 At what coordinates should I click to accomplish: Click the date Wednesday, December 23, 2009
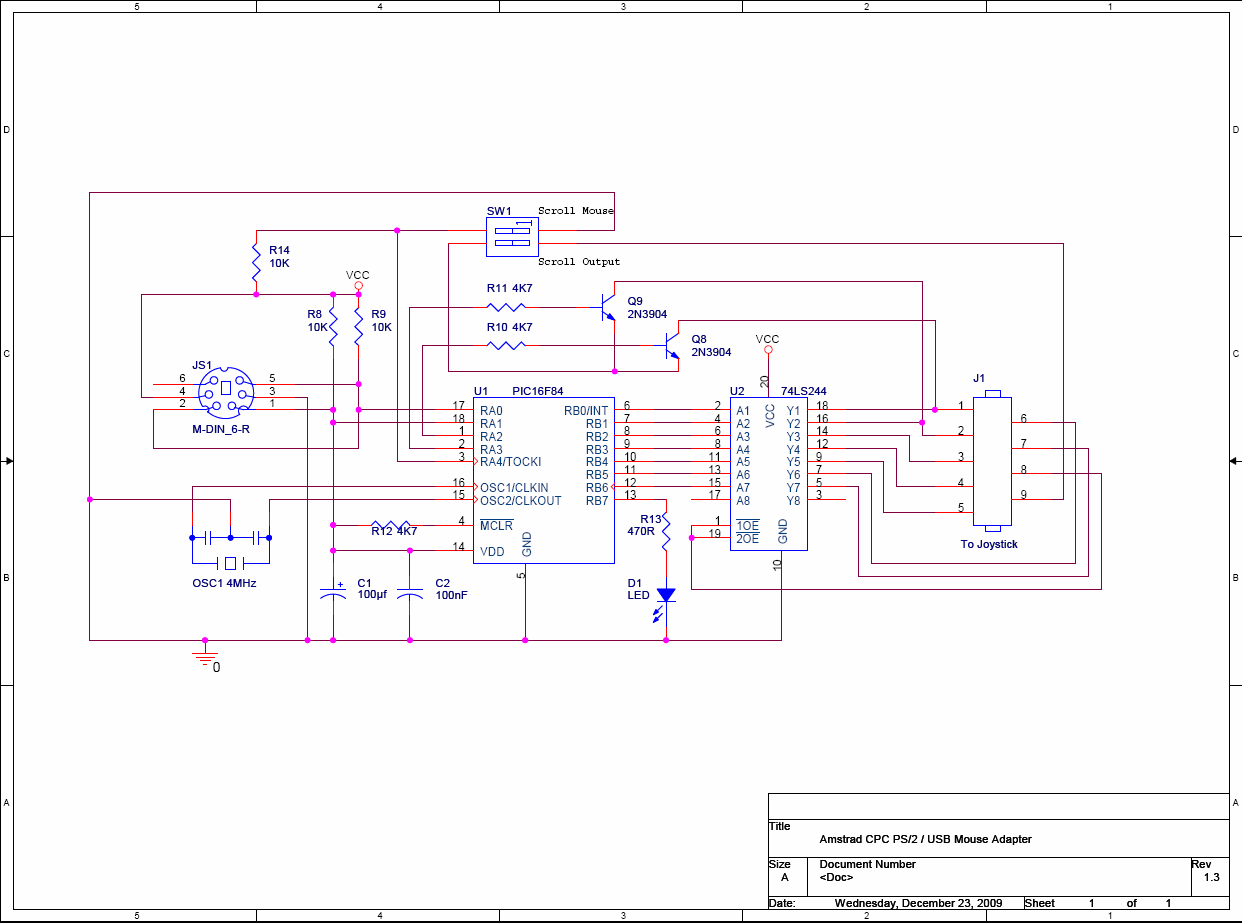(x=918, y=903)
